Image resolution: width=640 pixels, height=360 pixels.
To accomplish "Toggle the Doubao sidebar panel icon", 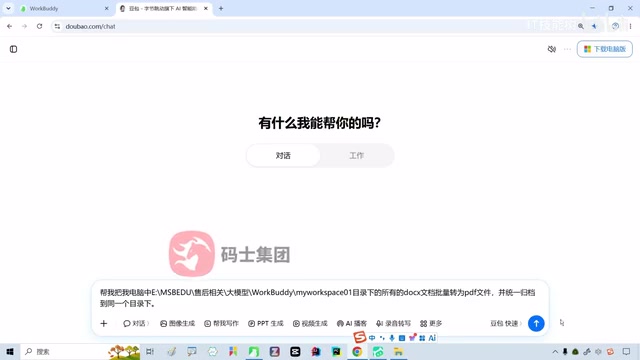I will pyautogui.click(x=13, y=49).
